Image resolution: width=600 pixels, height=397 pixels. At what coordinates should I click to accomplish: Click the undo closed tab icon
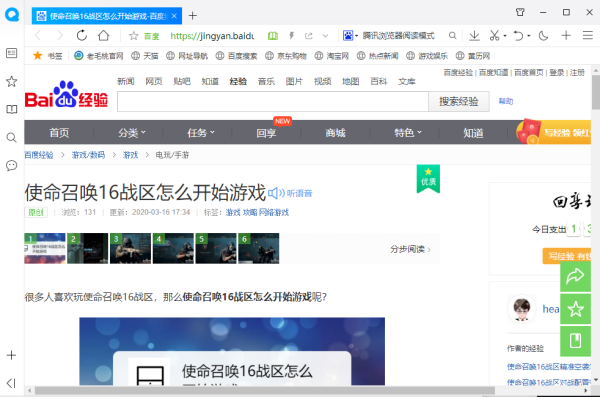pyautogui.click(x=518, y=36)
